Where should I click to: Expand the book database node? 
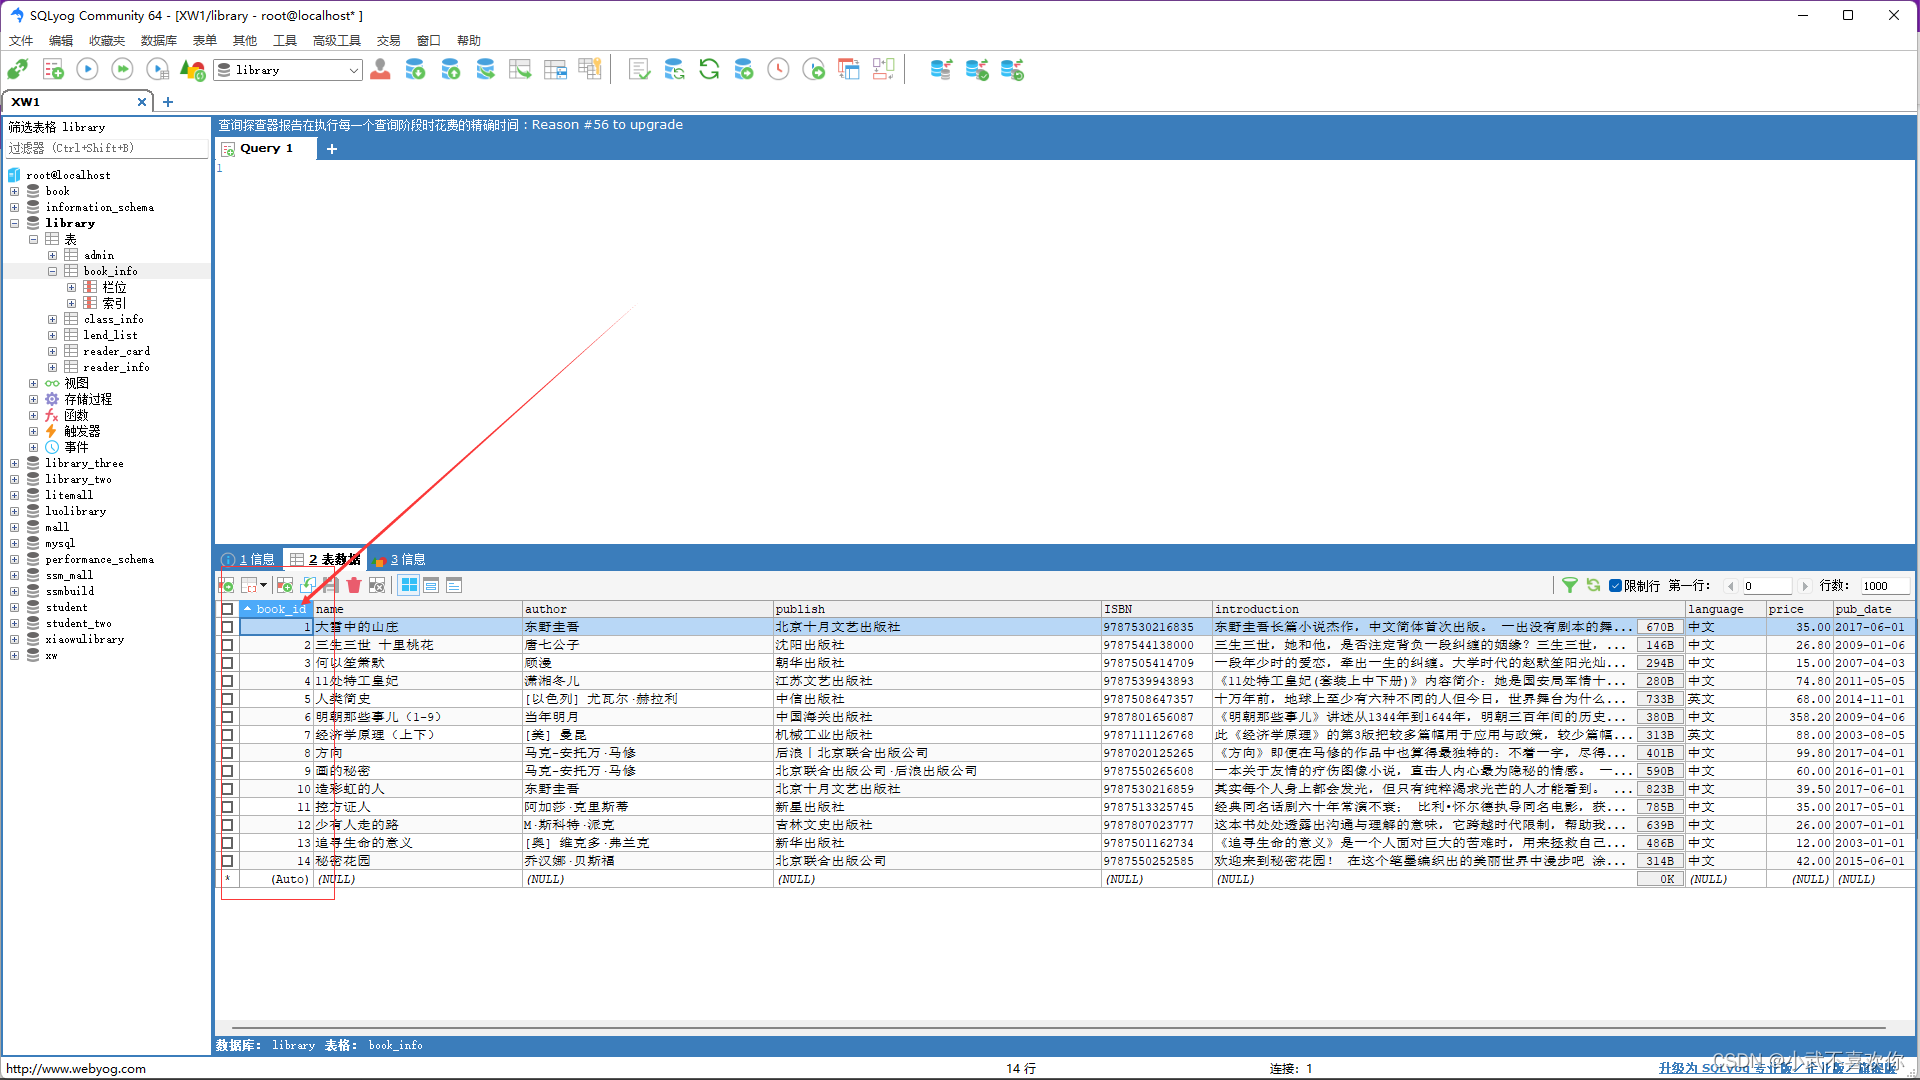14,191
